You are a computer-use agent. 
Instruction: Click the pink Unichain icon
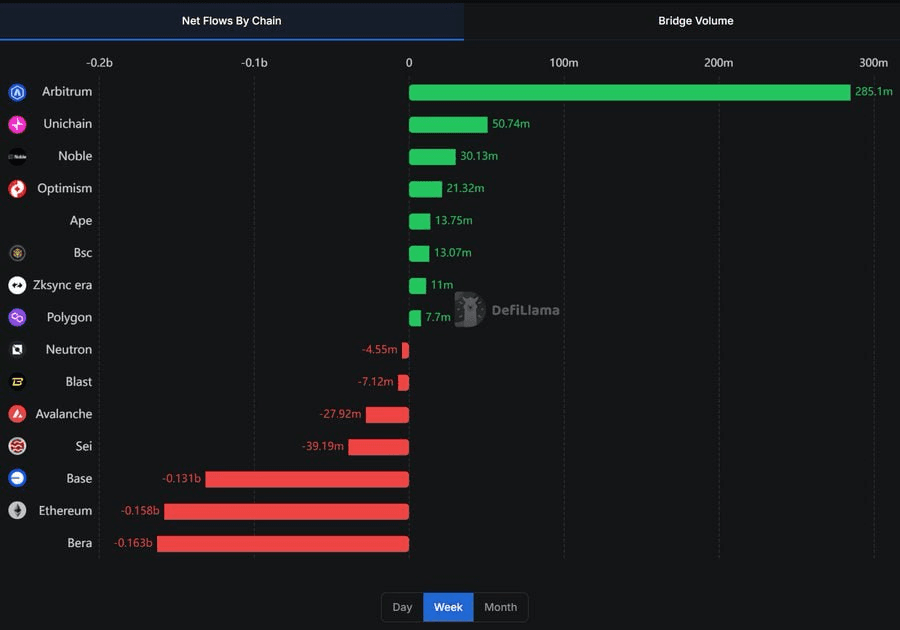click(17, 125)
